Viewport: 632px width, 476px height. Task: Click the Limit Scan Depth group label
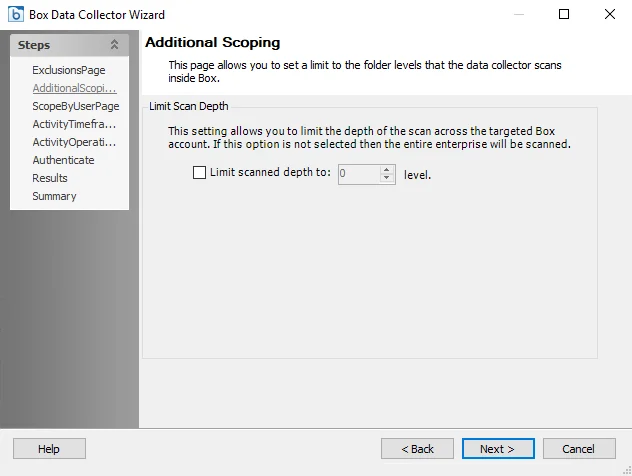coord(189,106)
